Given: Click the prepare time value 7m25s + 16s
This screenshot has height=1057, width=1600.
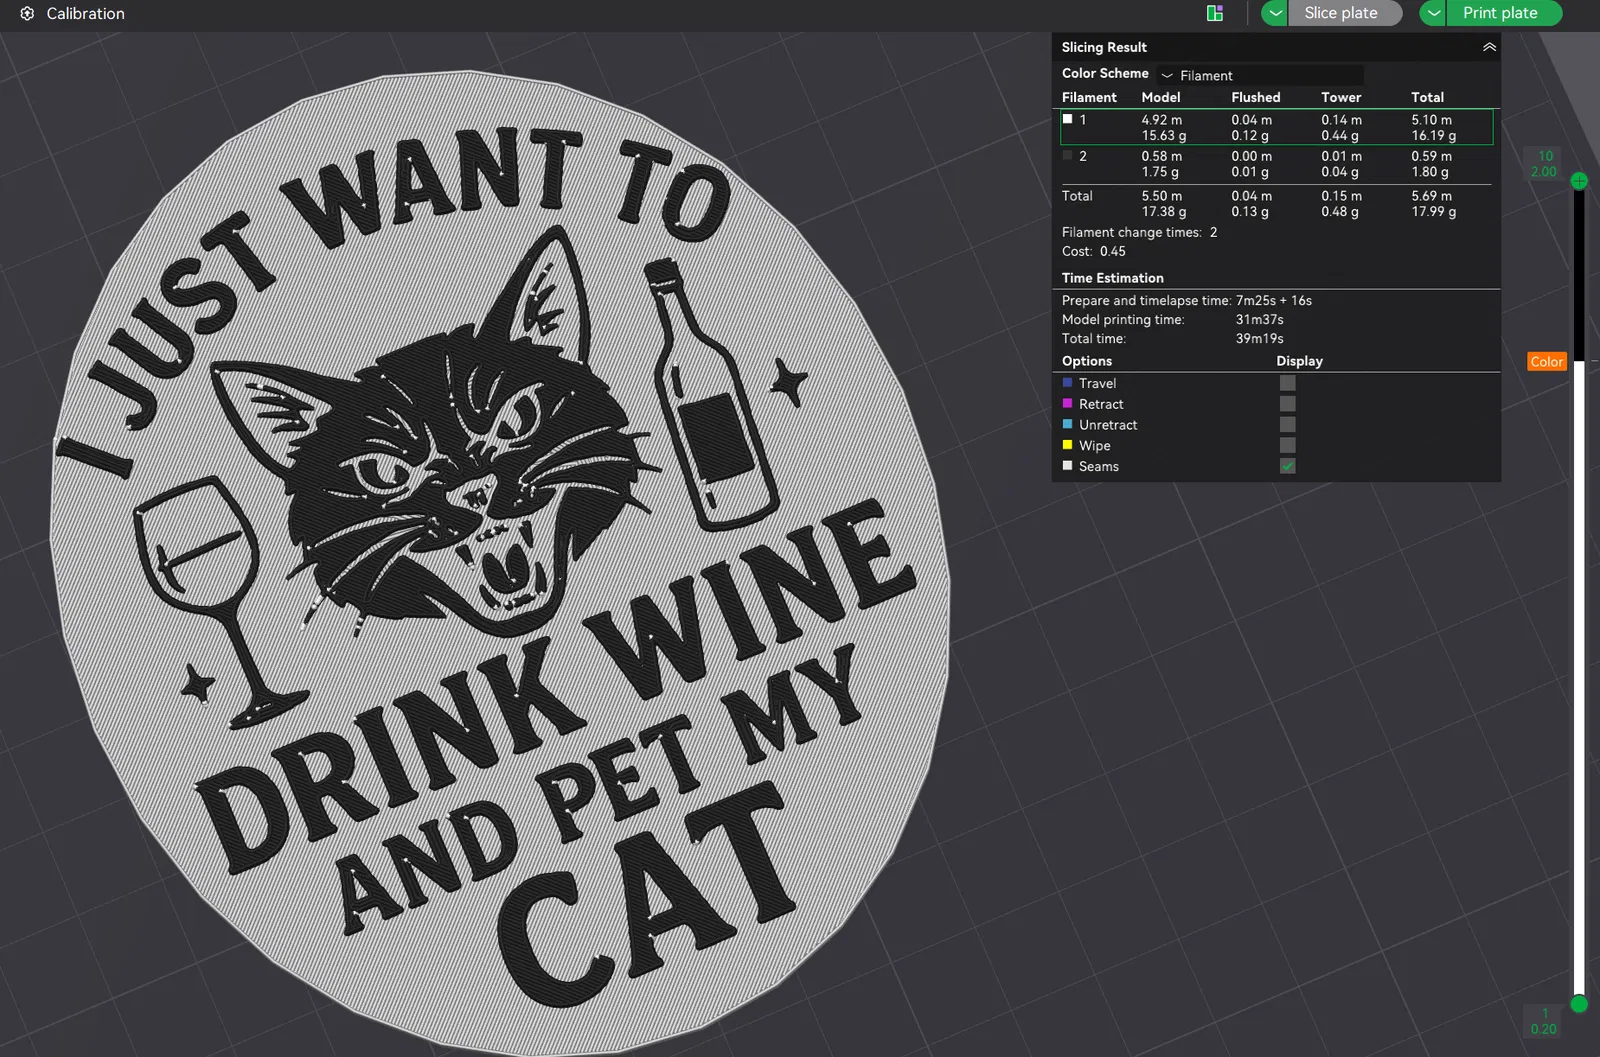Looking at the screenshot, I should (x=1274, y=300).
